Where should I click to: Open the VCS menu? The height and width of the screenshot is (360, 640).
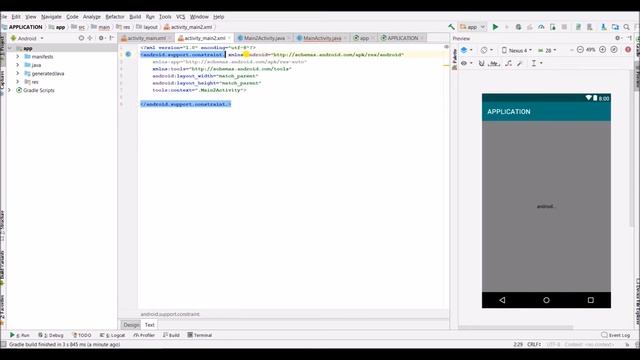(180, 17)
